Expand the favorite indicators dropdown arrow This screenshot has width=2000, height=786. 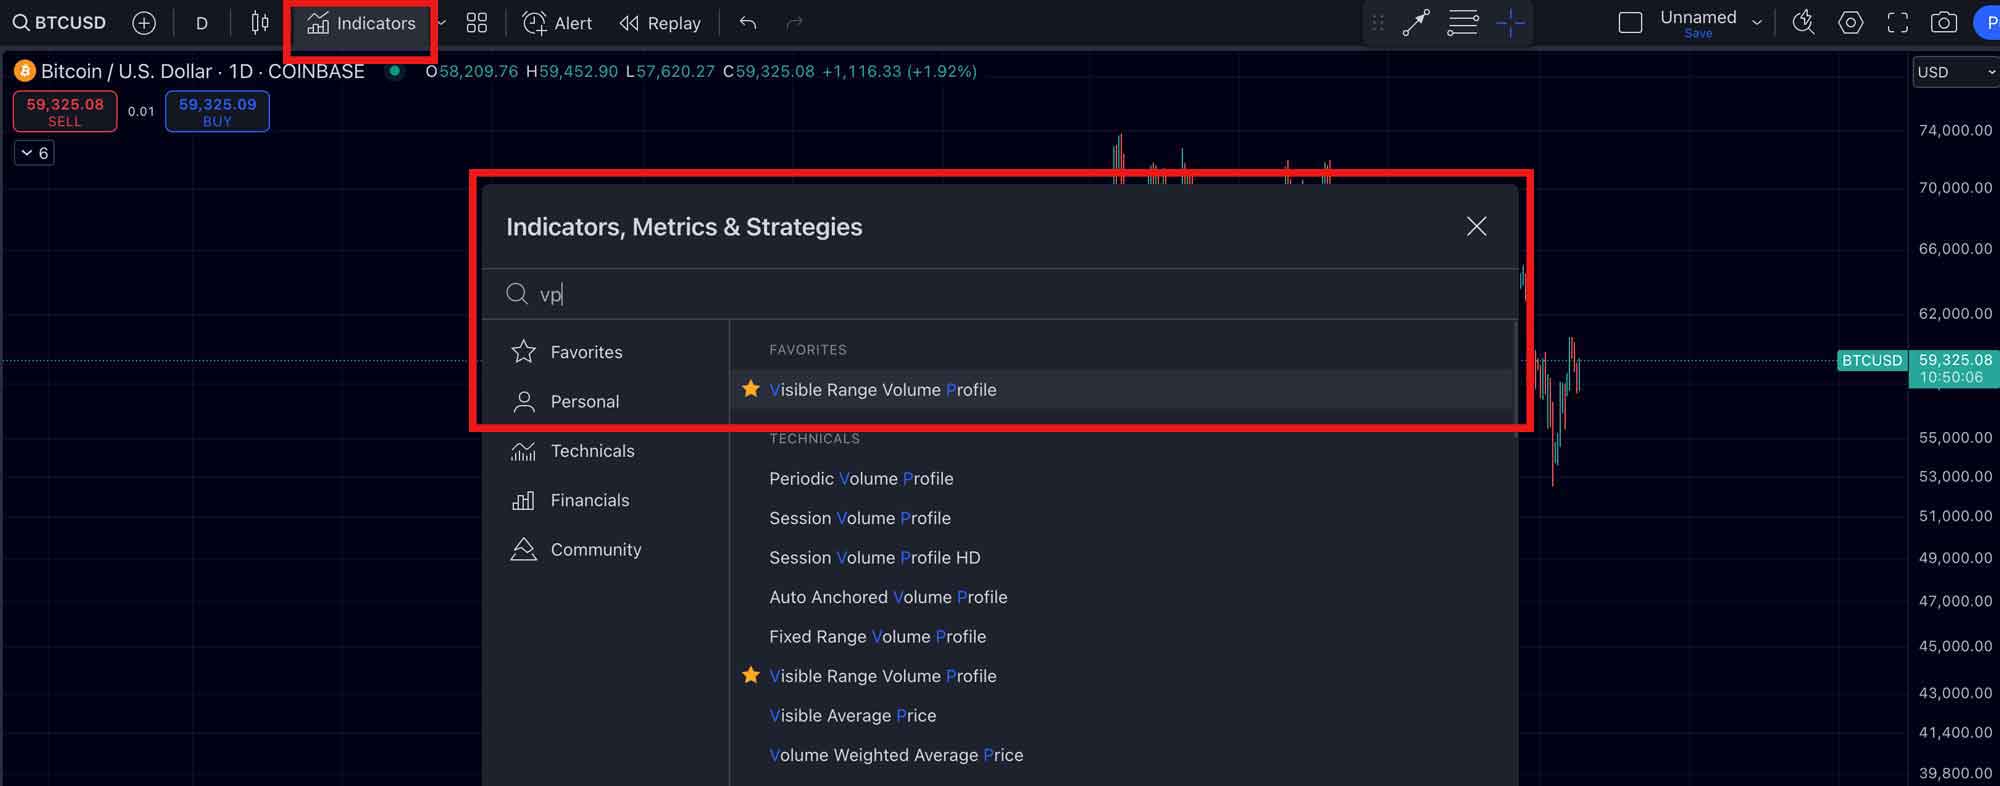click(x=441, y=23)
